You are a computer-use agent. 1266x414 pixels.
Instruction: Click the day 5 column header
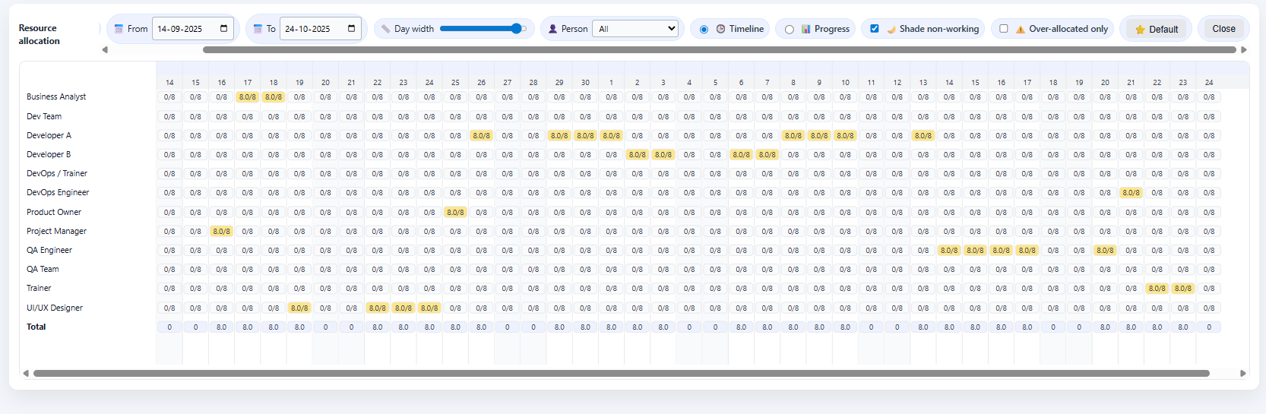click(715, 82)
